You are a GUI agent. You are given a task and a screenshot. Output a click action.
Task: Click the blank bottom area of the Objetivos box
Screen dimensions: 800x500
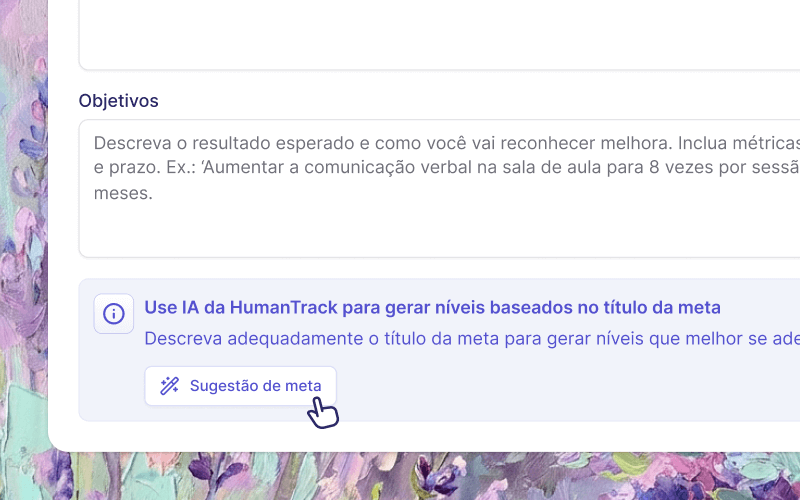[439, 230]
